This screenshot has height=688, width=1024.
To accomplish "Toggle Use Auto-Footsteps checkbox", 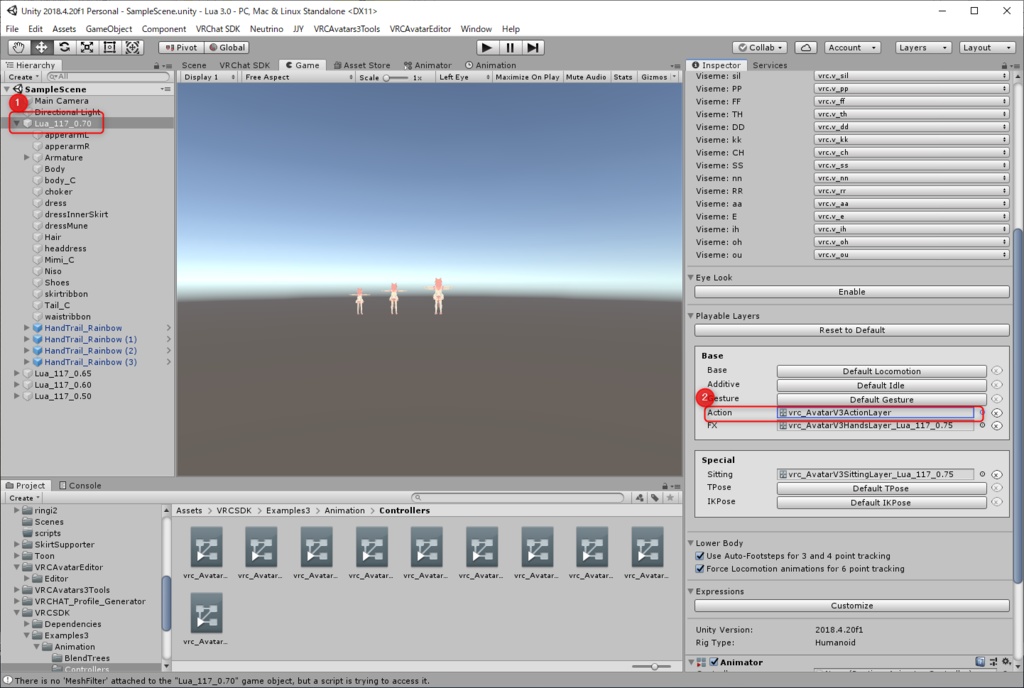I will tap(699, 556).
